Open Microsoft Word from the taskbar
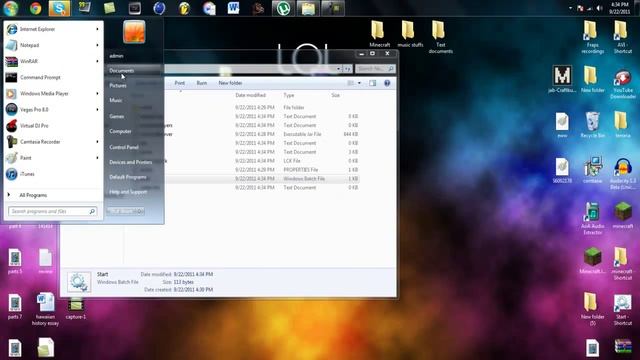This screenshot has width=640, height=360. pyautogui.click(x=233, y=8)
